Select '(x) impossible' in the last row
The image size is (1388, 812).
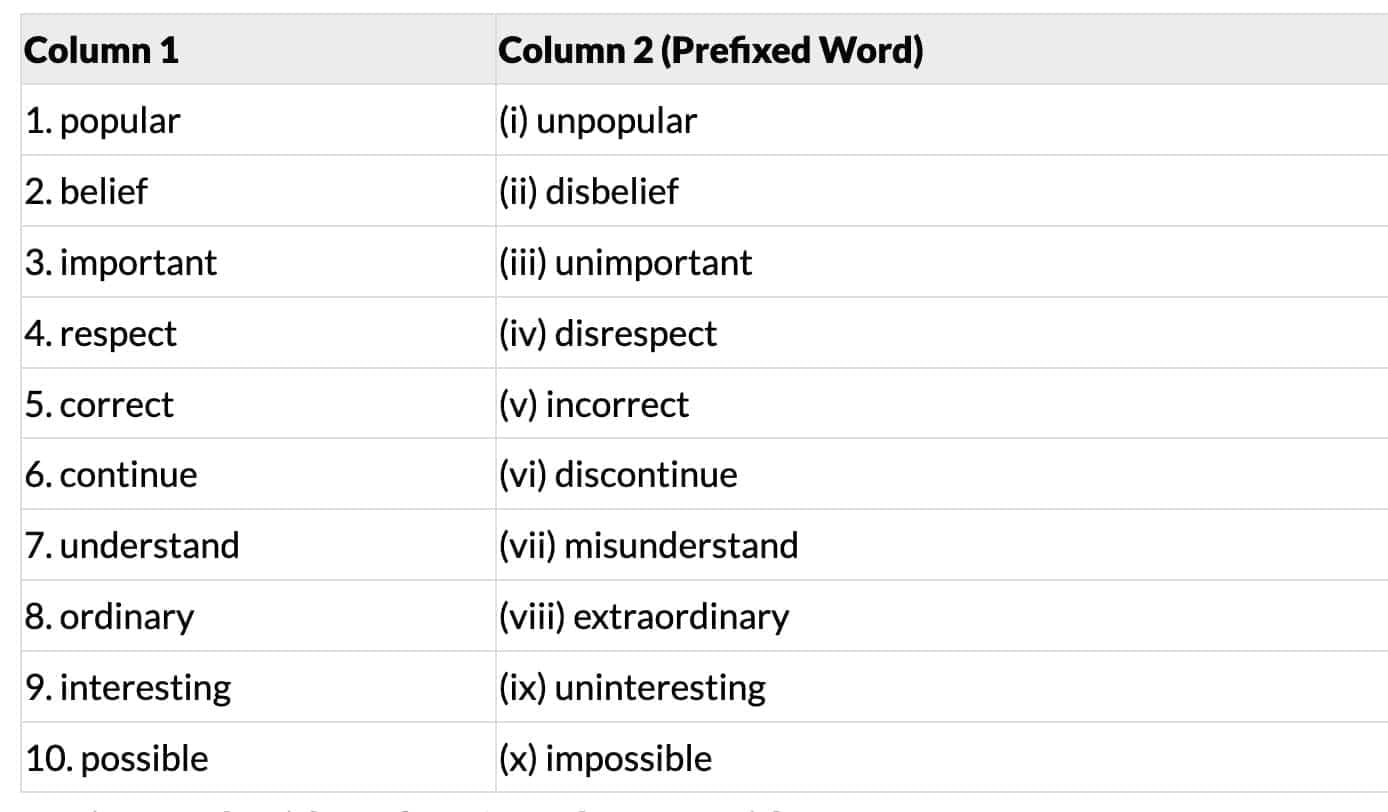605,758
